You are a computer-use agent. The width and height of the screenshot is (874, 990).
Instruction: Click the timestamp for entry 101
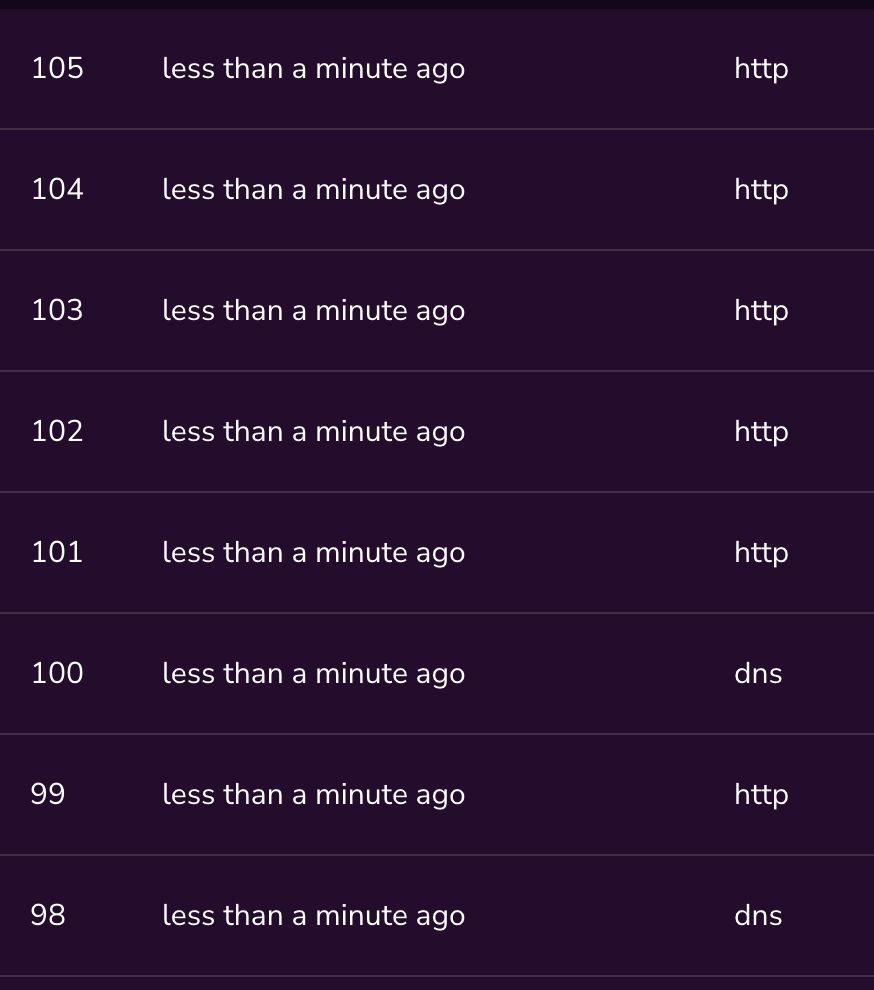[x=313, y=553]
